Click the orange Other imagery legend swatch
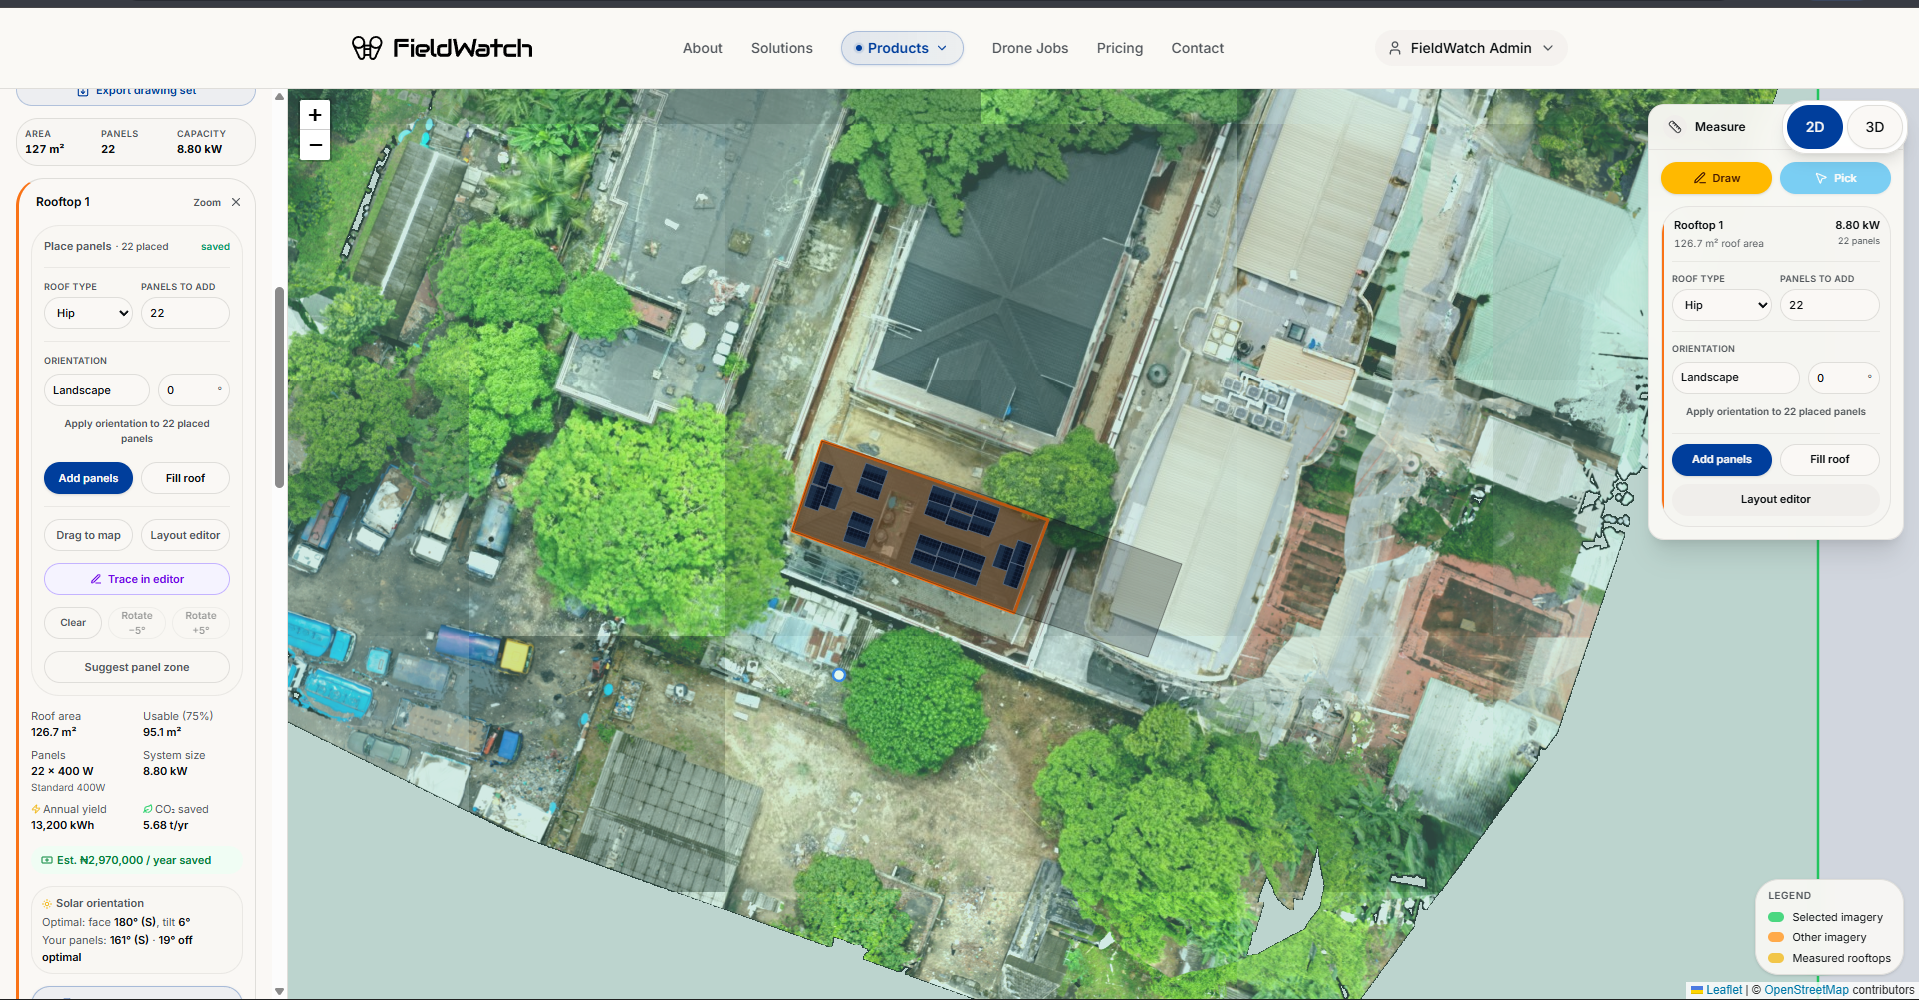This screenshot has width=1919, height=1000. pos(1776,937)
